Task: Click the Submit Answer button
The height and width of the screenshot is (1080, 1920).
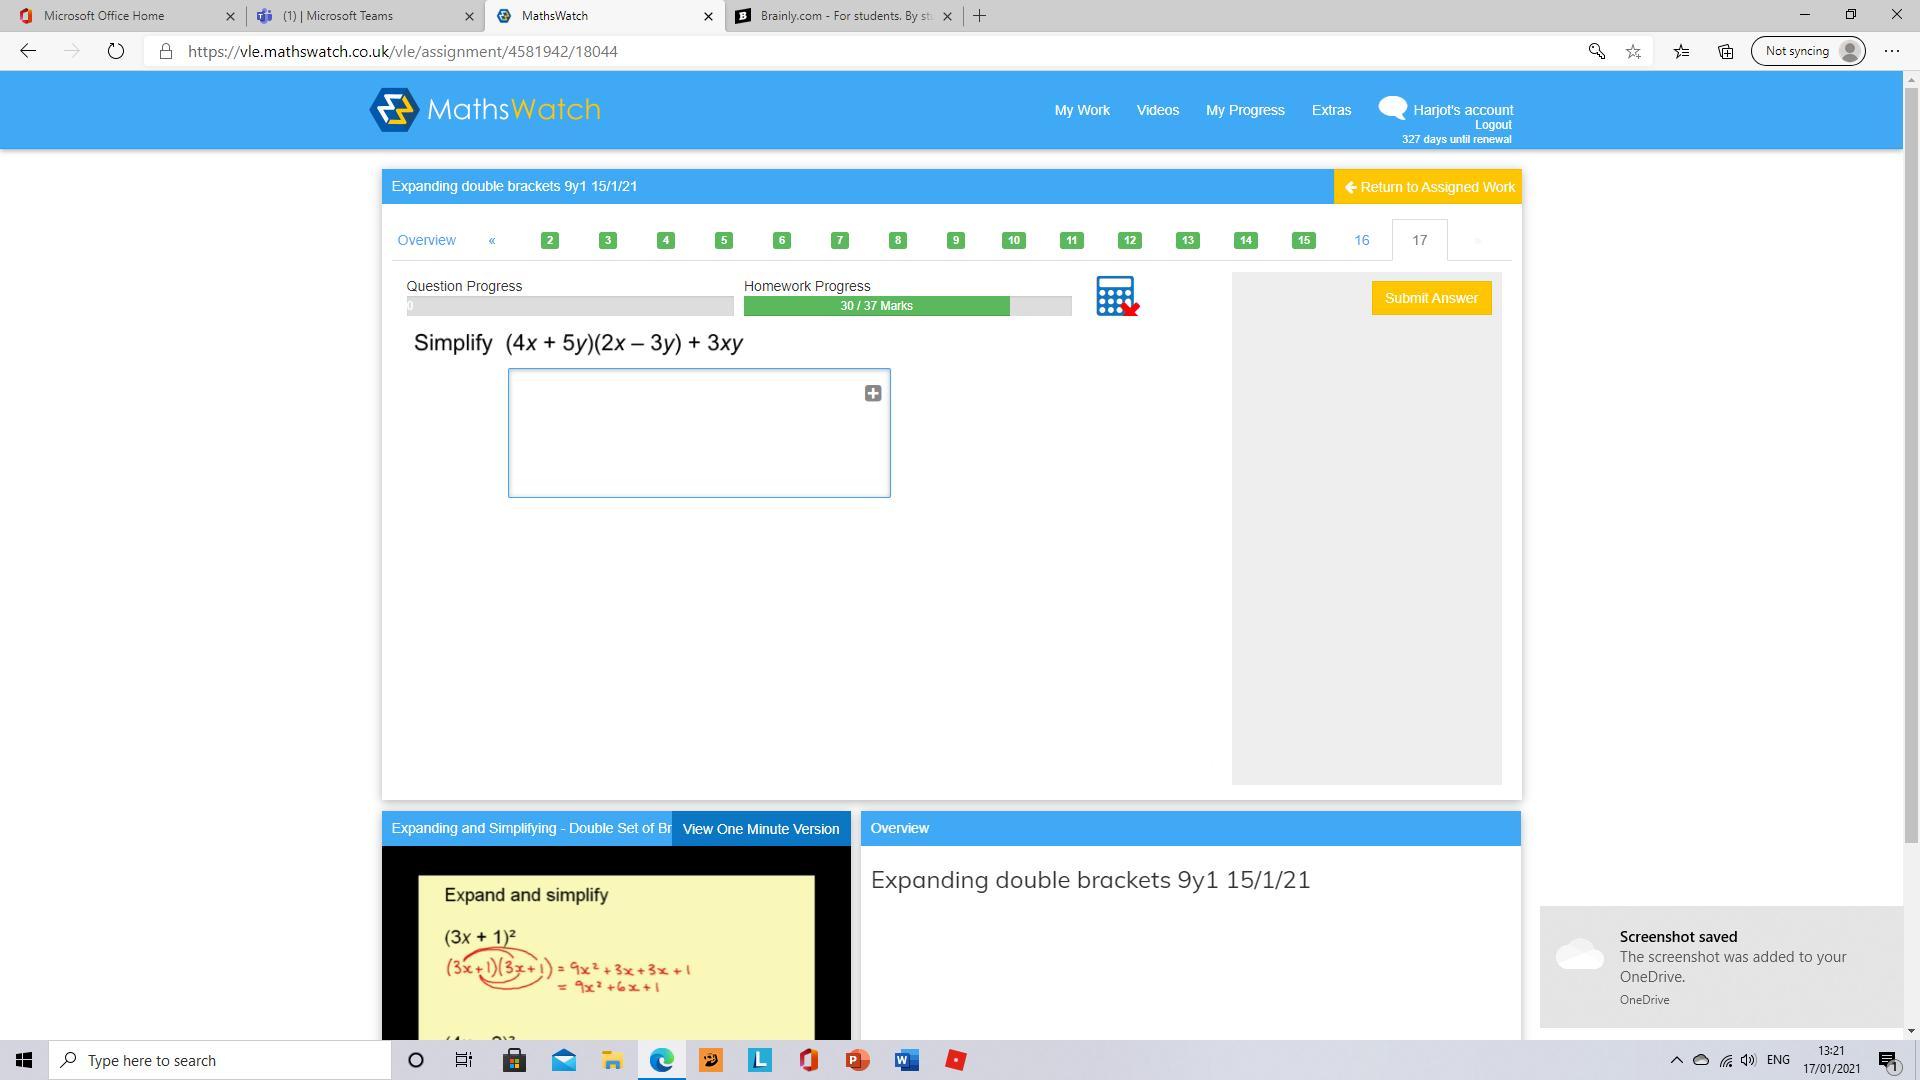Action: coord(1430,298)
